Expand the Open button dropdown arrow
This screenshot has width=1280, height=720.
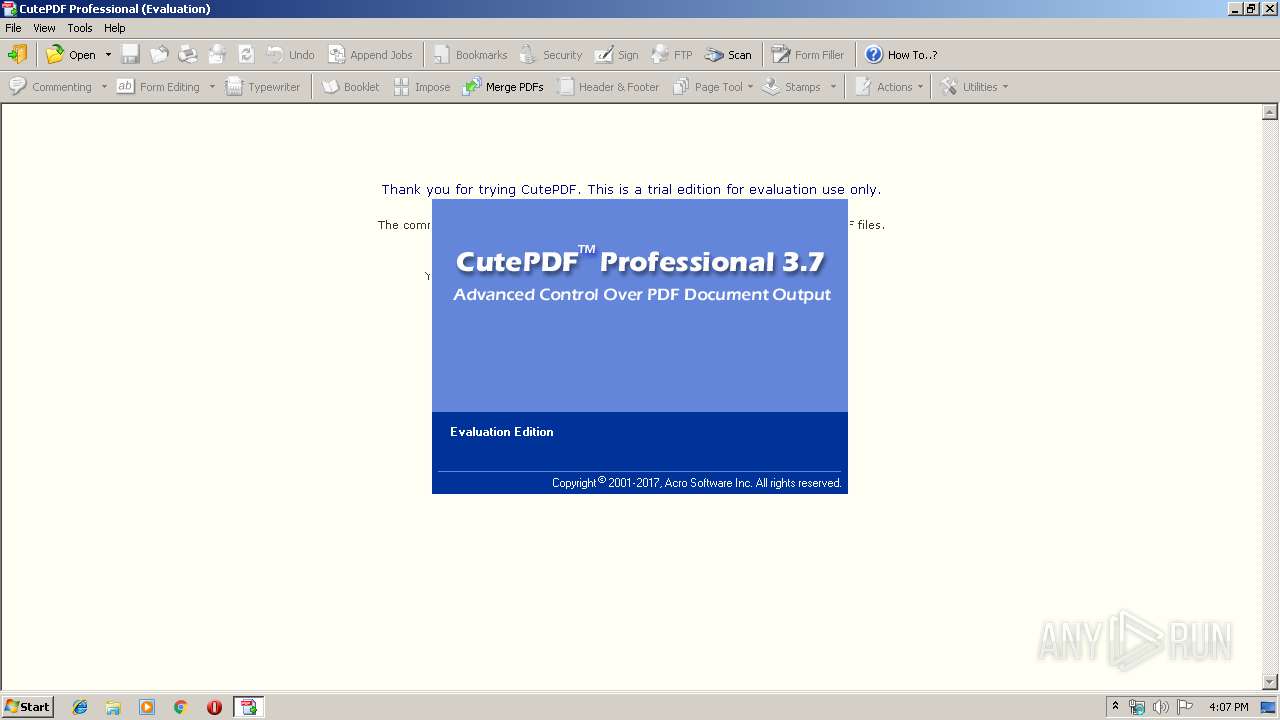(x=108, y=55)
